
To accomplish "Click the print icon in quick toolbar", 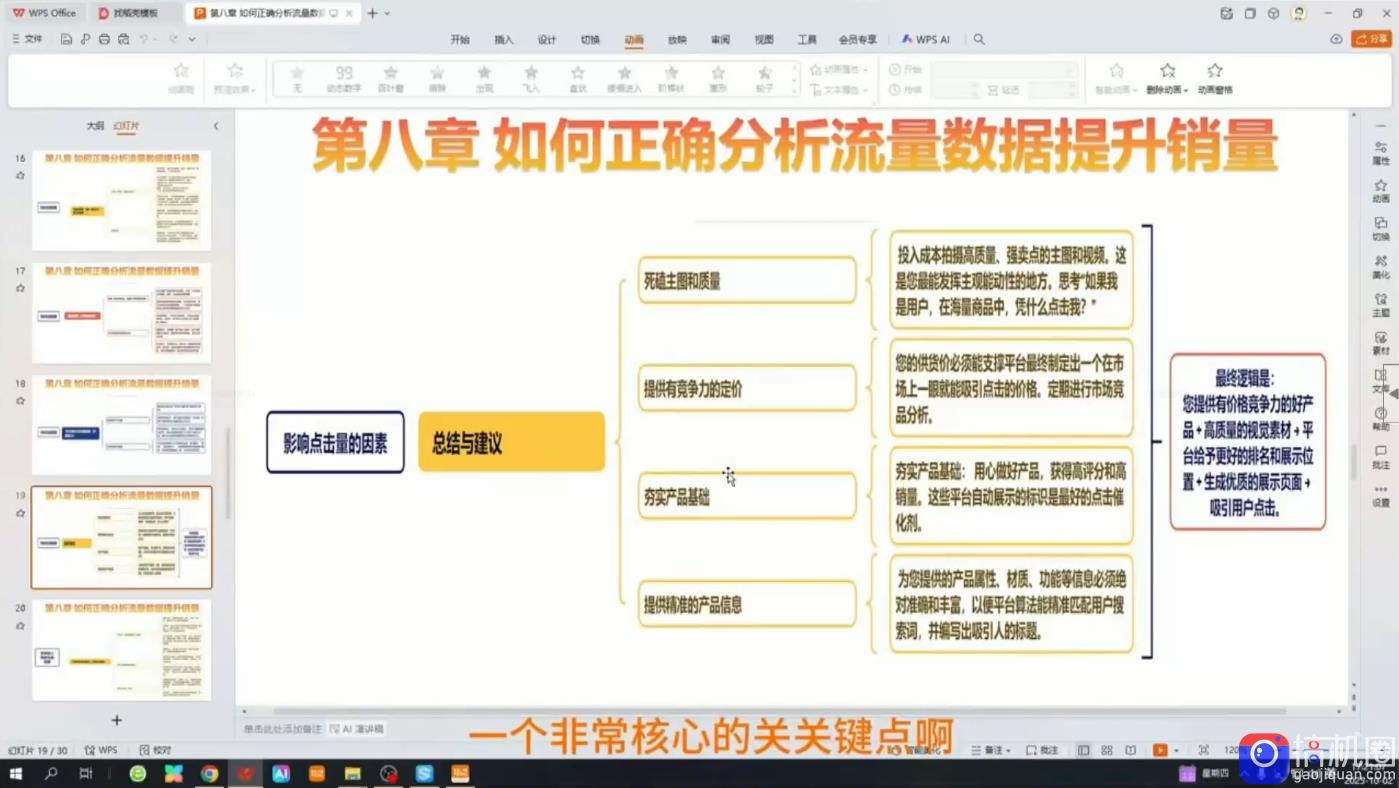I will coord(104,39).
